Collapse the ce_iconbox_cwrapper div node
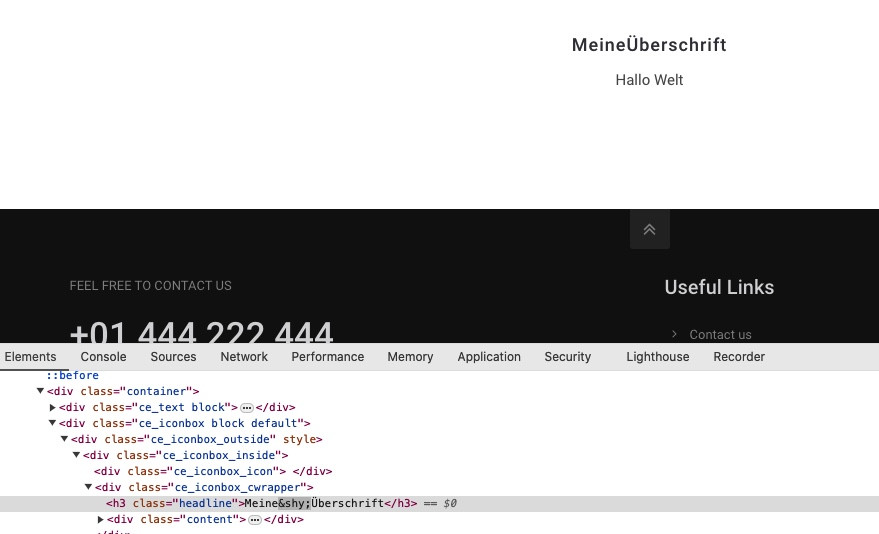The width and height of the screenshot is (879, 534). [89, 488]
